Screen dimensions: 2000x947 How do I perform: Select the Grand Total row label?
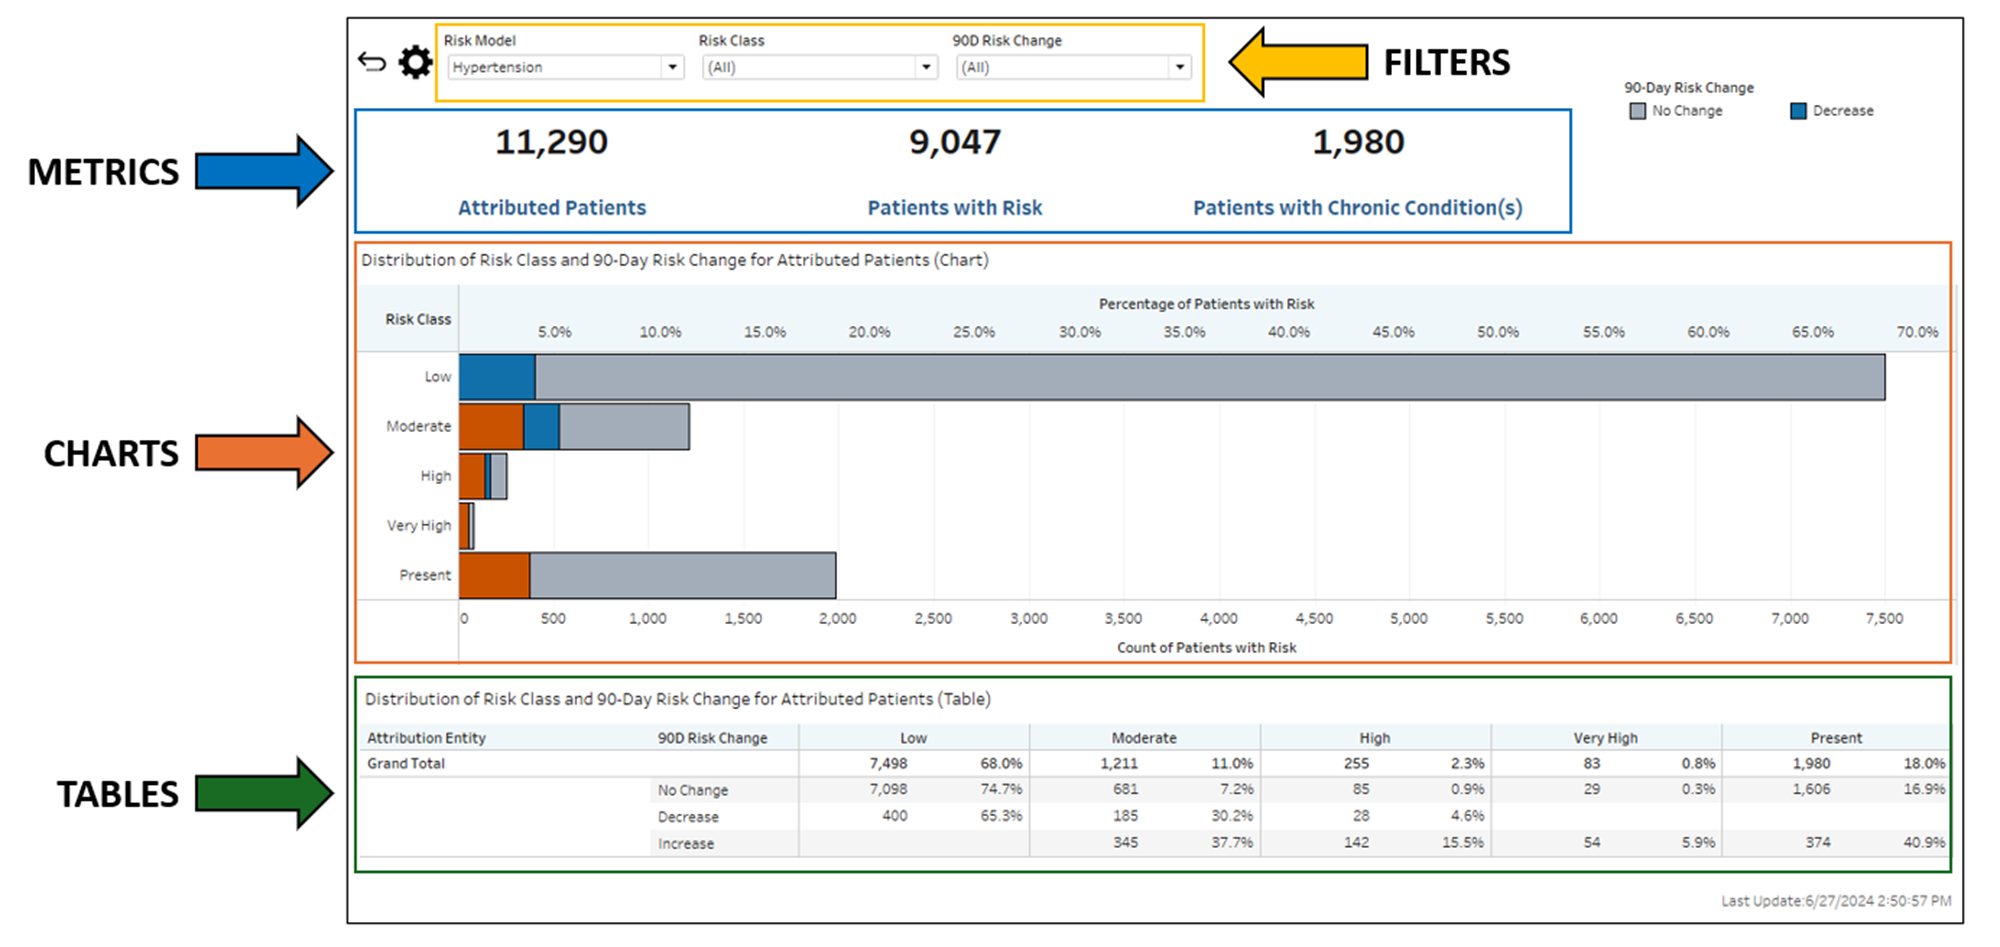click(406, 763)
